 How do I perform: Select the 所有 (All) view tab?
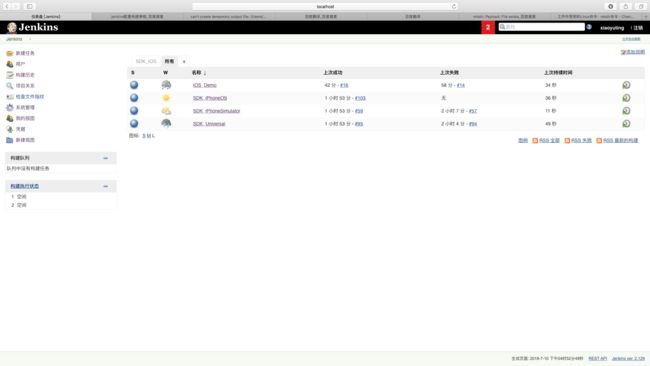[169, 61]
